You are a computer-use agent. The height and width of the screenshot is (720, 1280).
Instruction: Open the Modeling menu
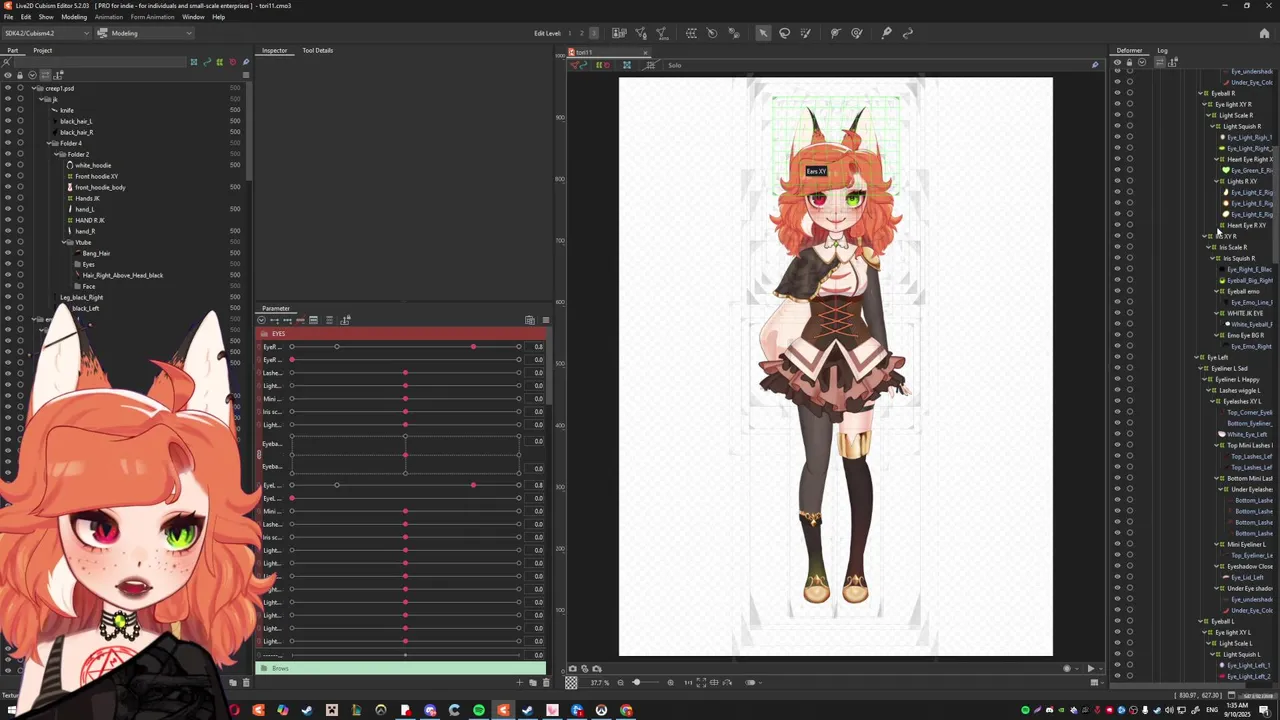coord(74,17)
